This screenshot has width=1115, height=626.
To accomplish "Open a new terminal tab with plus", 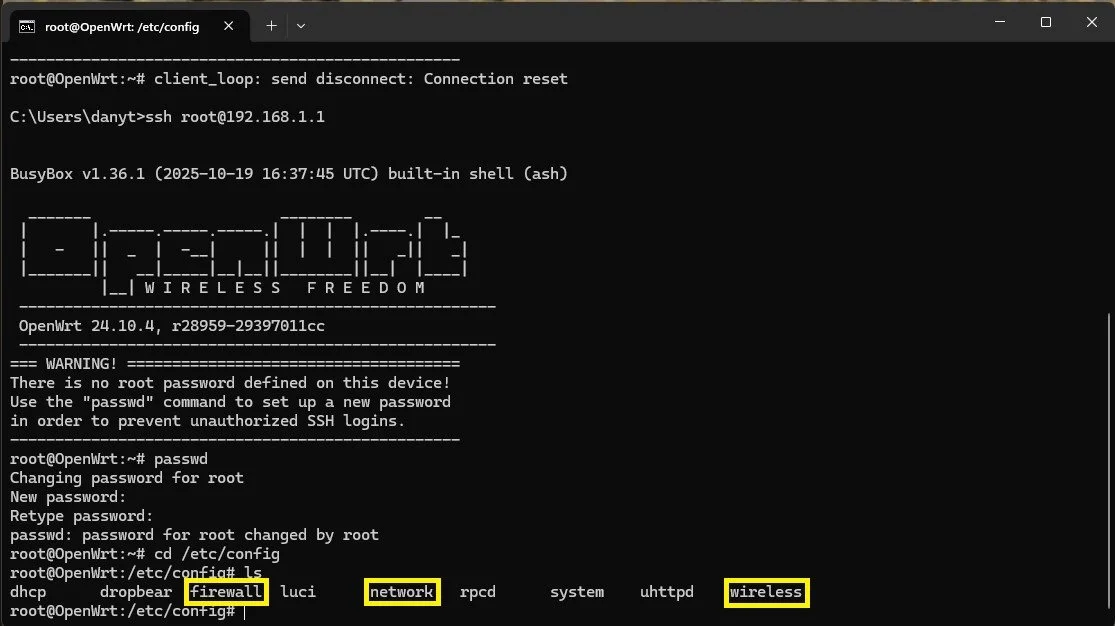I will click(x=271, y=26).
